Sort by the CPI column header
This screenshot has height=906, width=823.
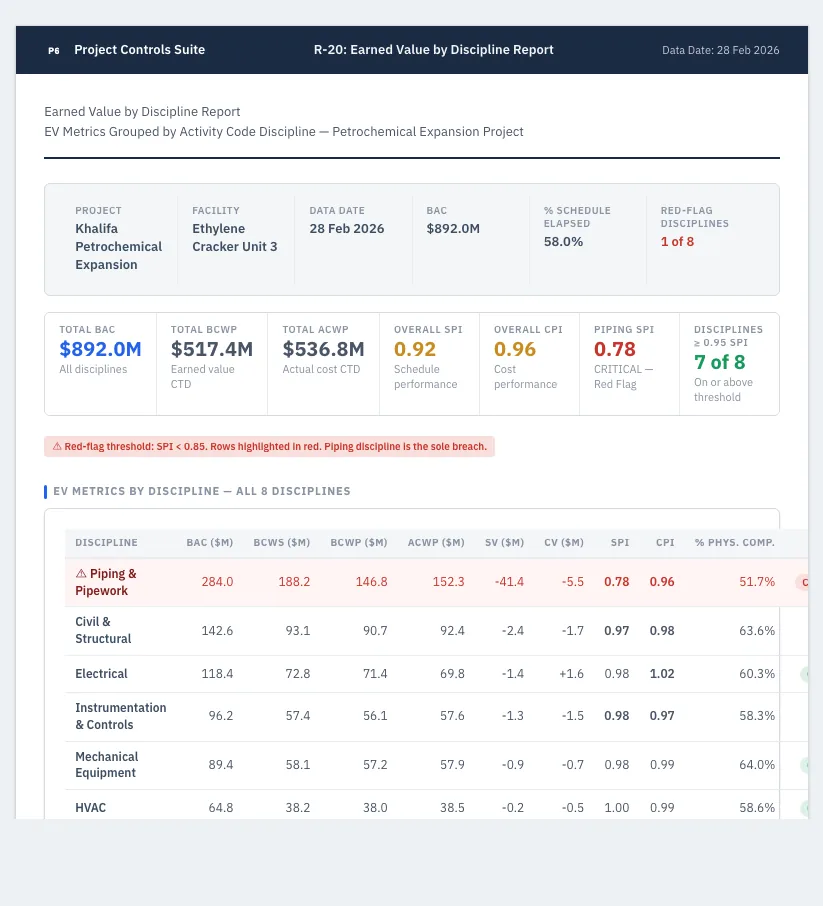pos(665,543)
